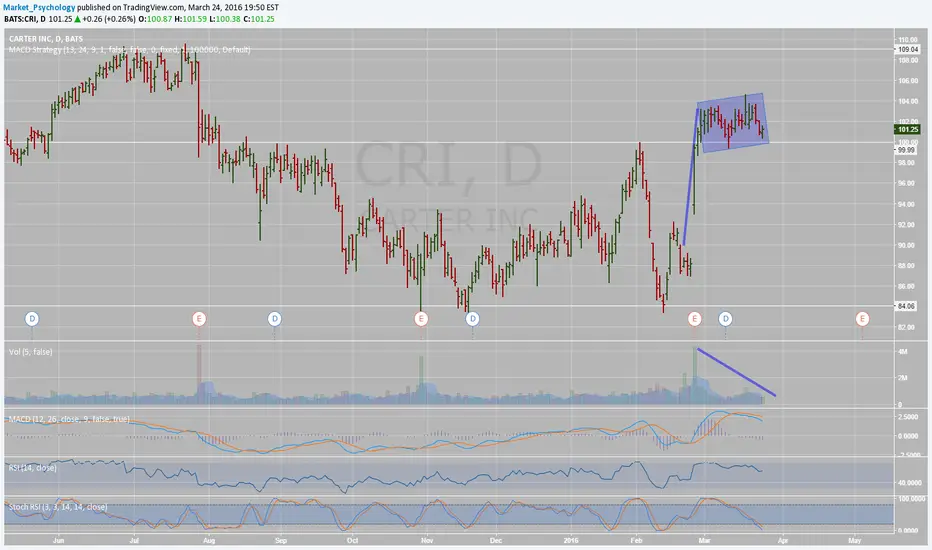Click the 104.00 price axis value

(908, 102)
